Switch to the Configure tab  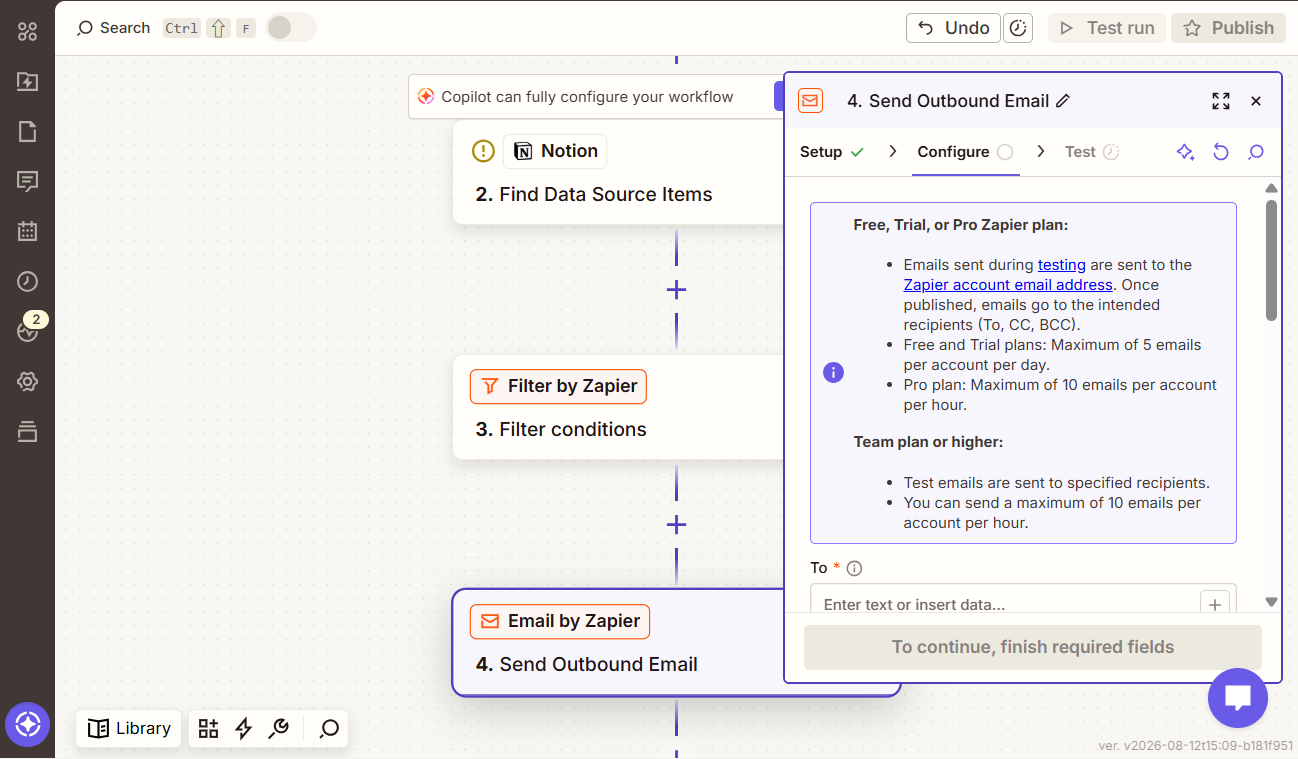pyautogui.click(x=965, y=152)
